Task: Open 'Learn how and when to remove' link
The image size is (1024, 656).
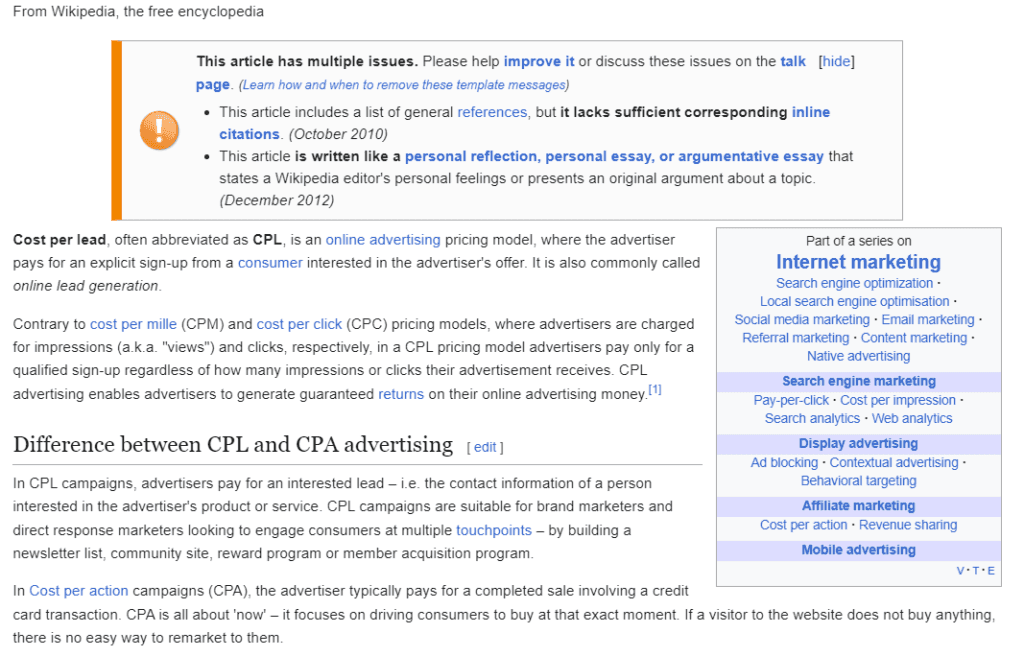Action: 404,85
